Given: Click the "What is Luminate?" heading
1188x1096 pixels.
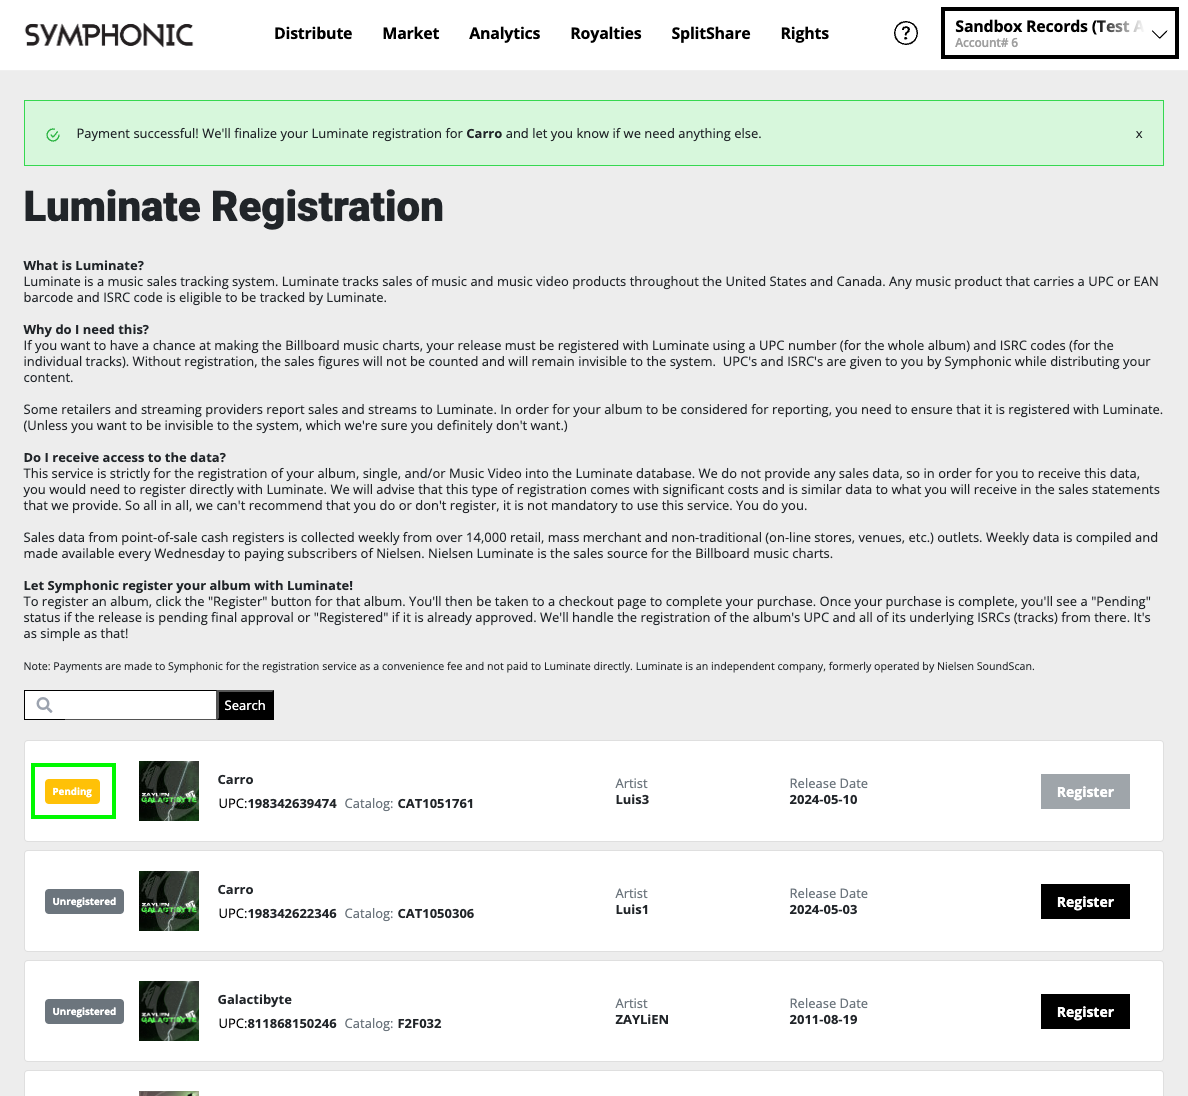Looking at the screenshot, I should pyautogui.click(x=83, y=265).
